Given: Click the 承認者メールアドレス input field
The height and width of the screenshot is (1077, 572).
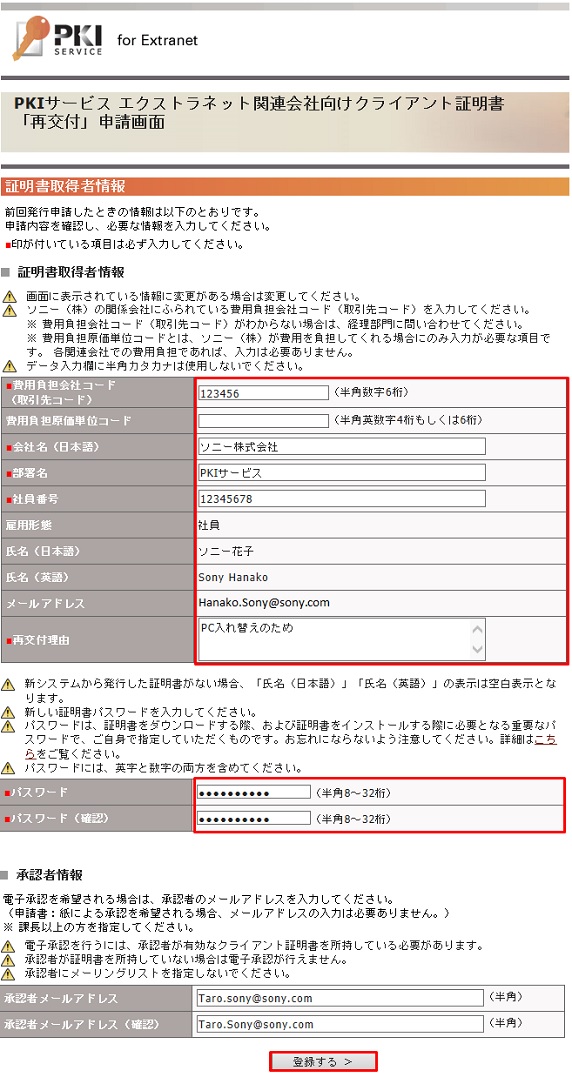Looking at the screenshot, I should 339,998.
